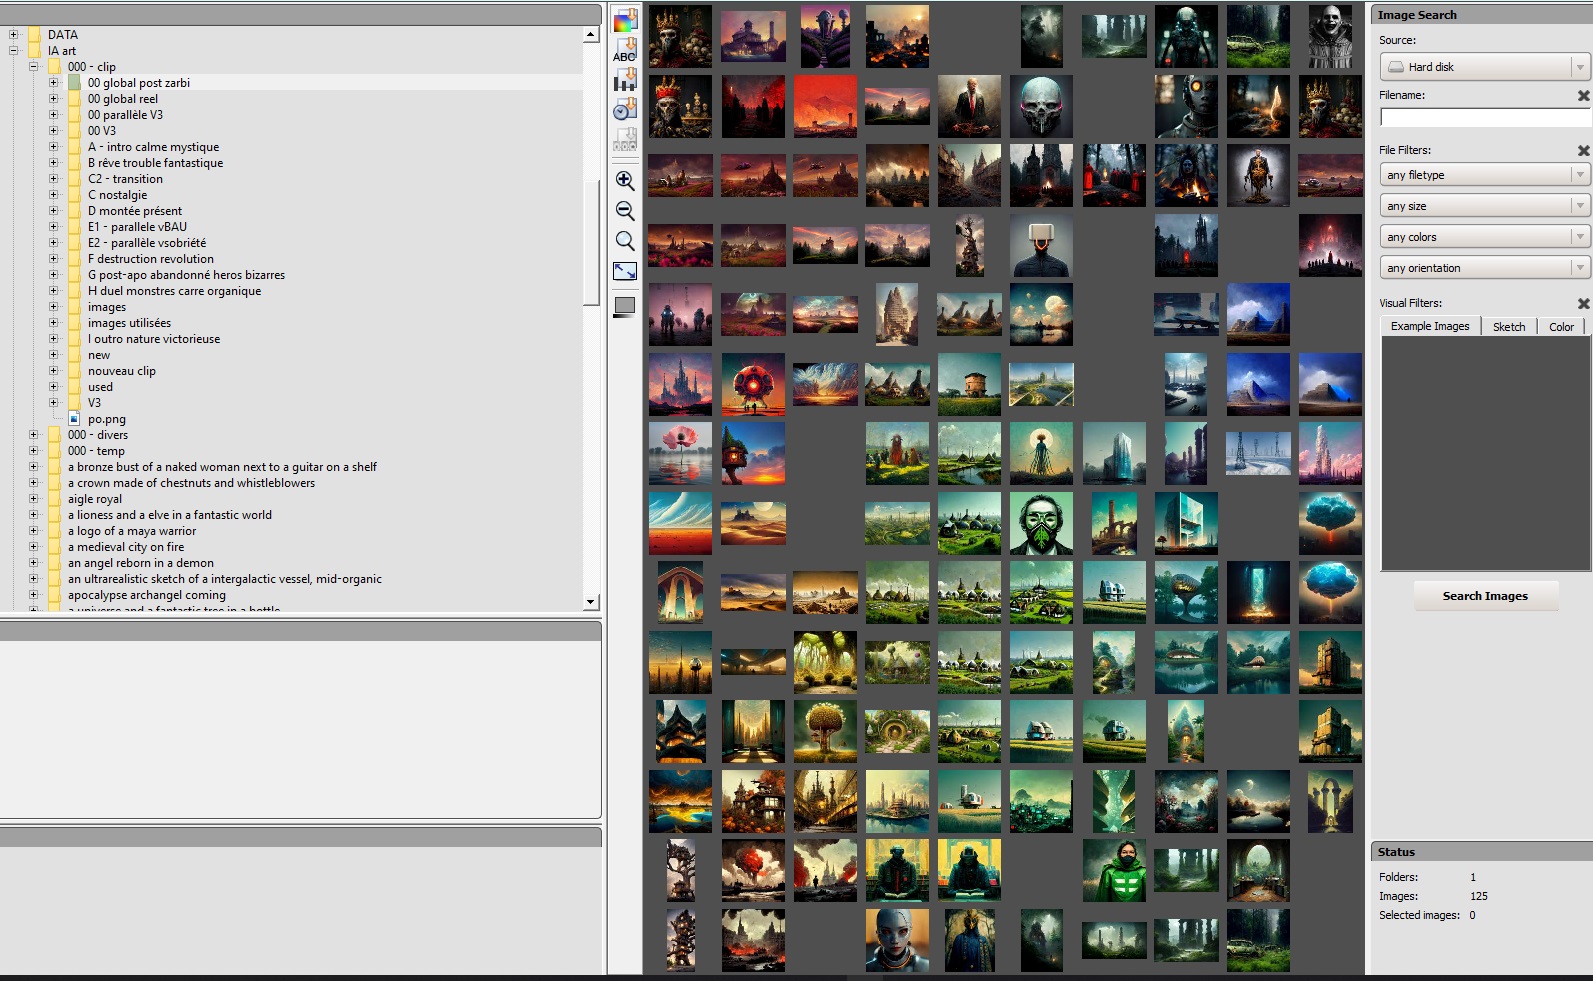Image resolution: width=1593 pixels, height=981 pixels.
Task: Click the Filename search input field
Action: click(1484, 118)
